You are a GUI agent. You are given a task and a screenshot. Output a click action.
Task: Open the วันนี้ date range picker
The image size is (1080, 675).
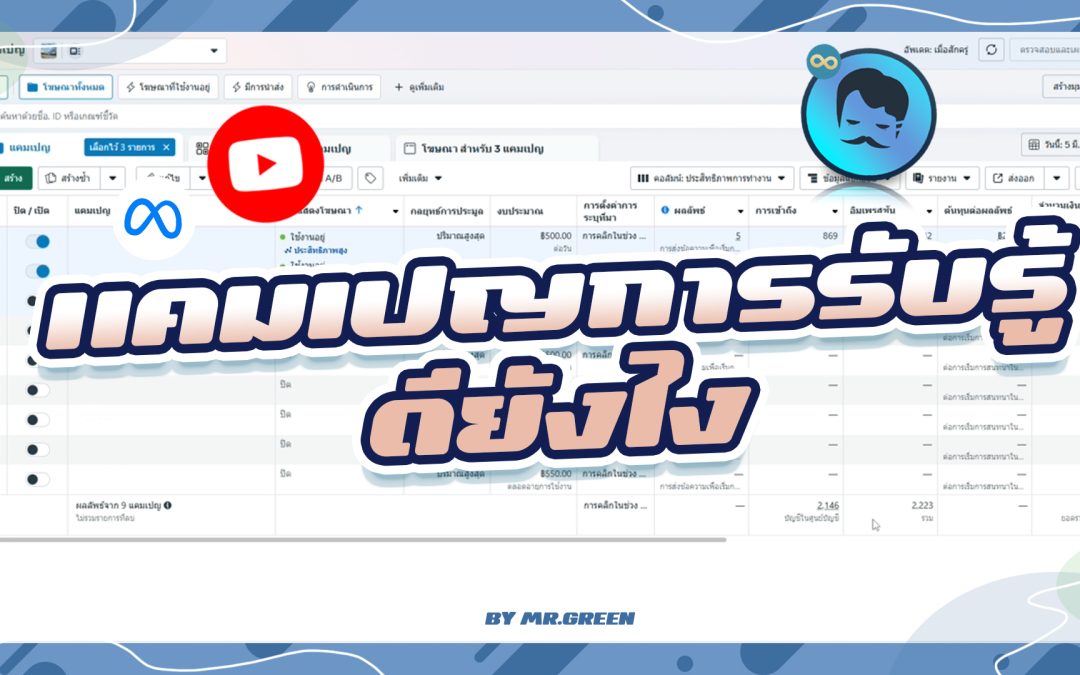pyautogui.click(x=1050, y=145)
